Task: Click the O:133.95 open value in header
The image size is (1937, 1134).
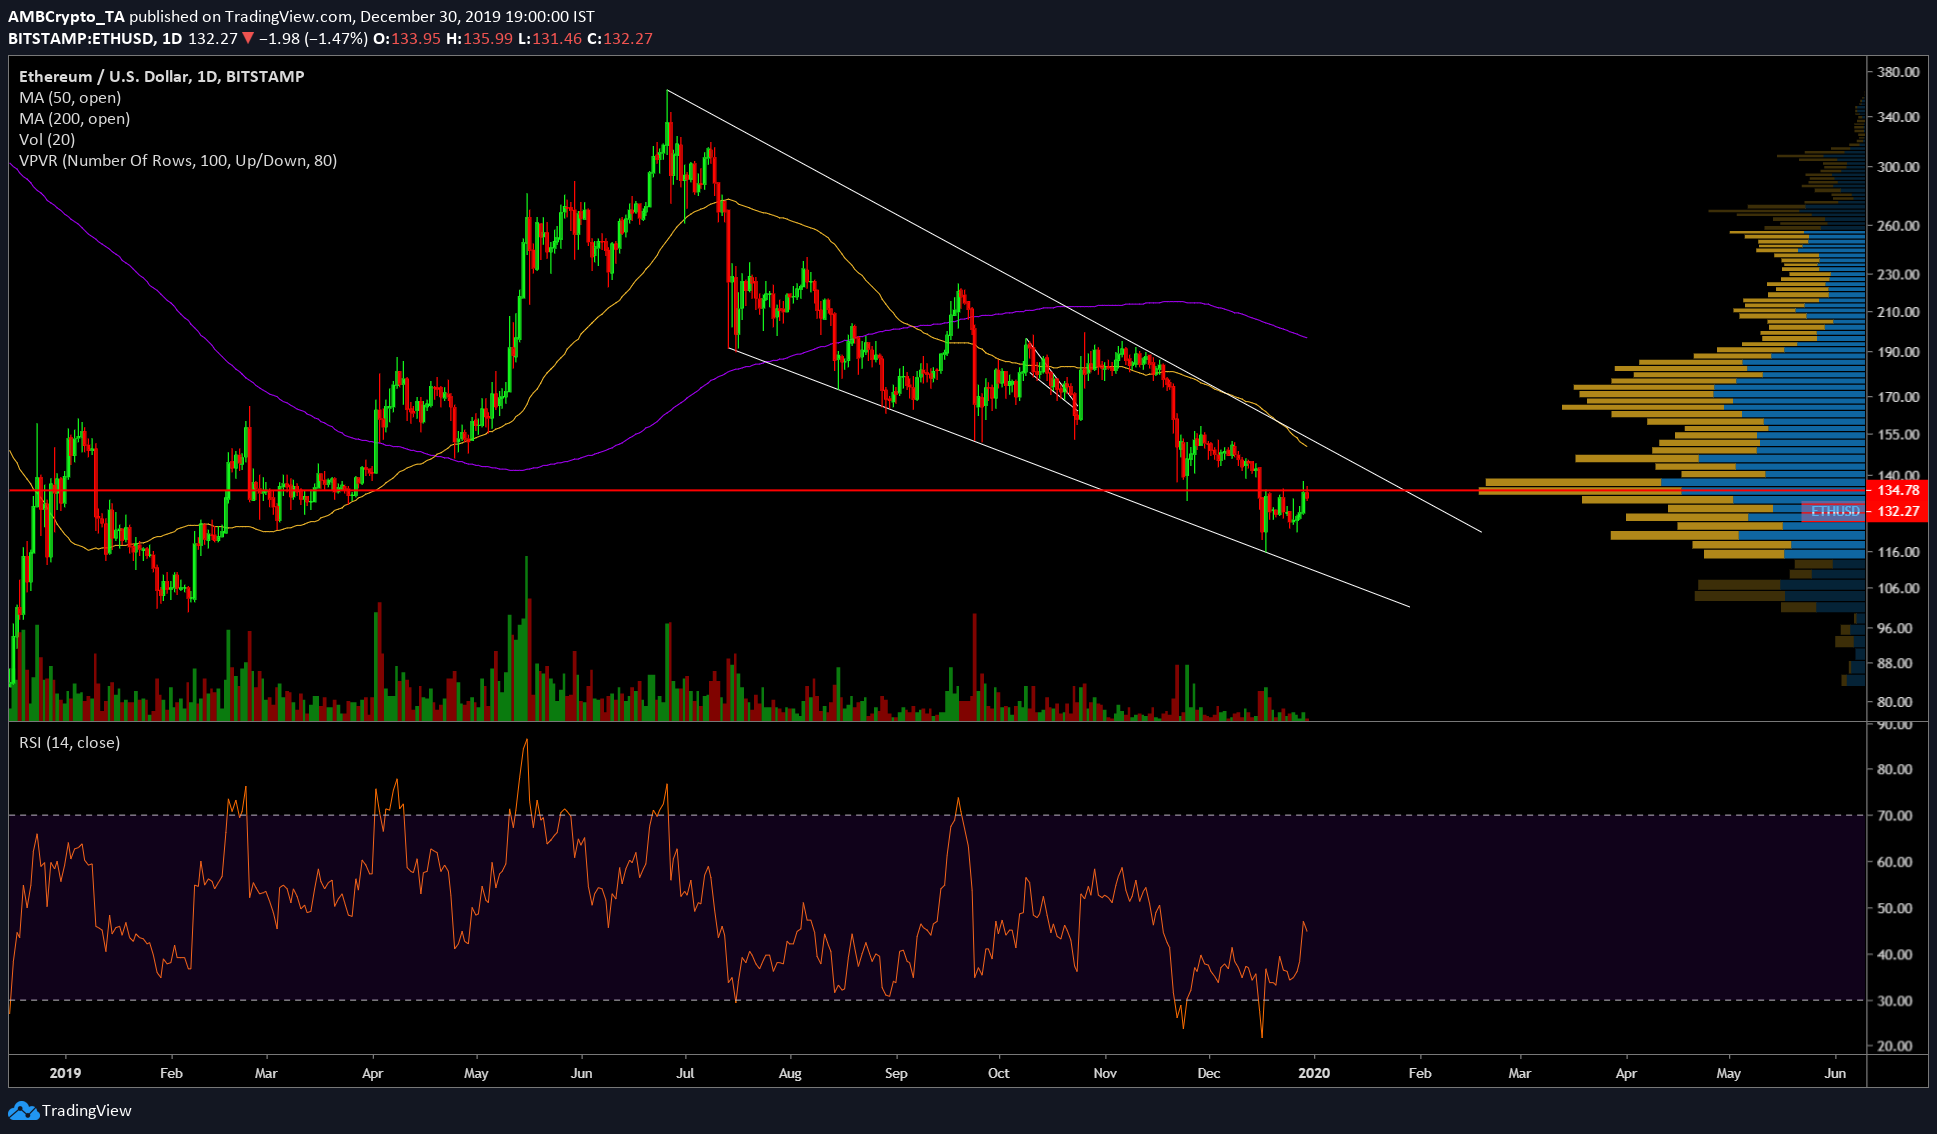Action: [407, 38]
